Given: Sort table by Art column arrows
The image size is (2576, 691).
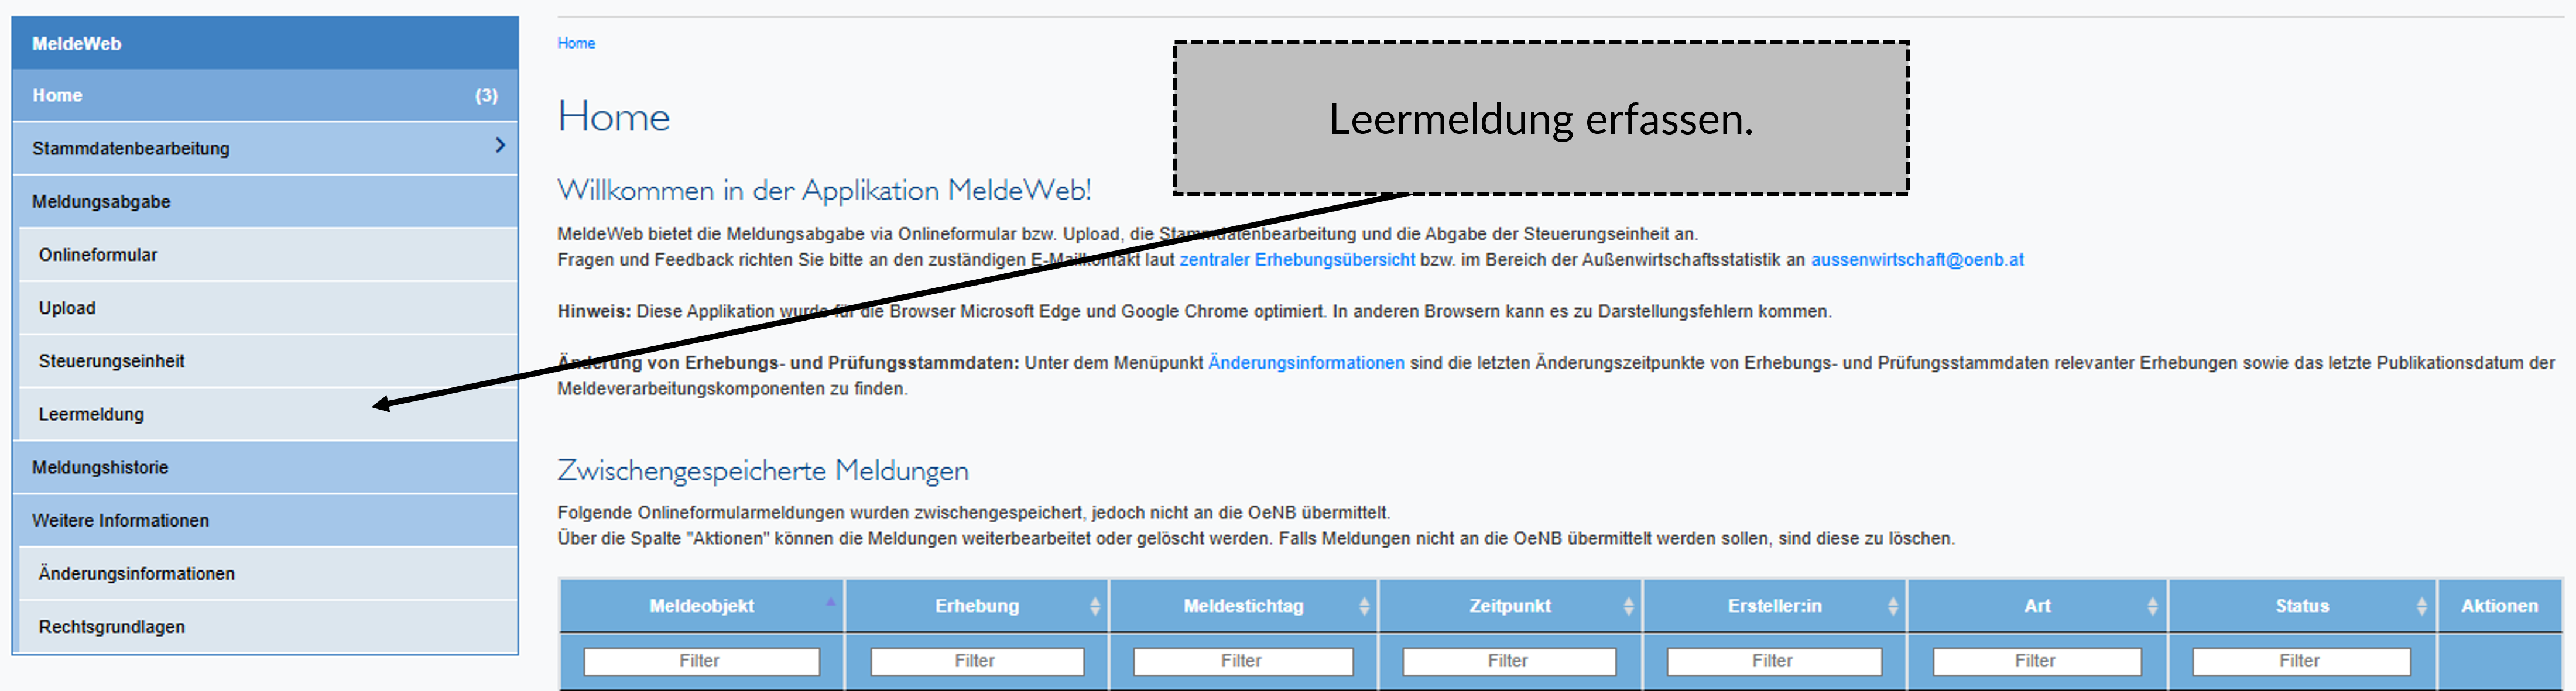Looking at the screenshot, I should 2152,606.
